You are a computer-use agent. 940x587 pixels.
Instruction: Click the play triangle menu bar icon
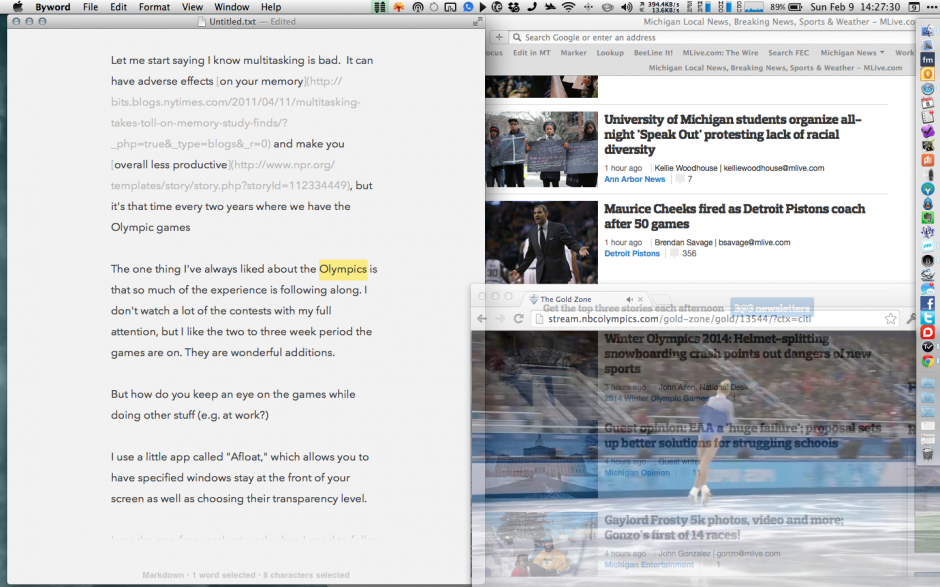(x=483, y=7)
